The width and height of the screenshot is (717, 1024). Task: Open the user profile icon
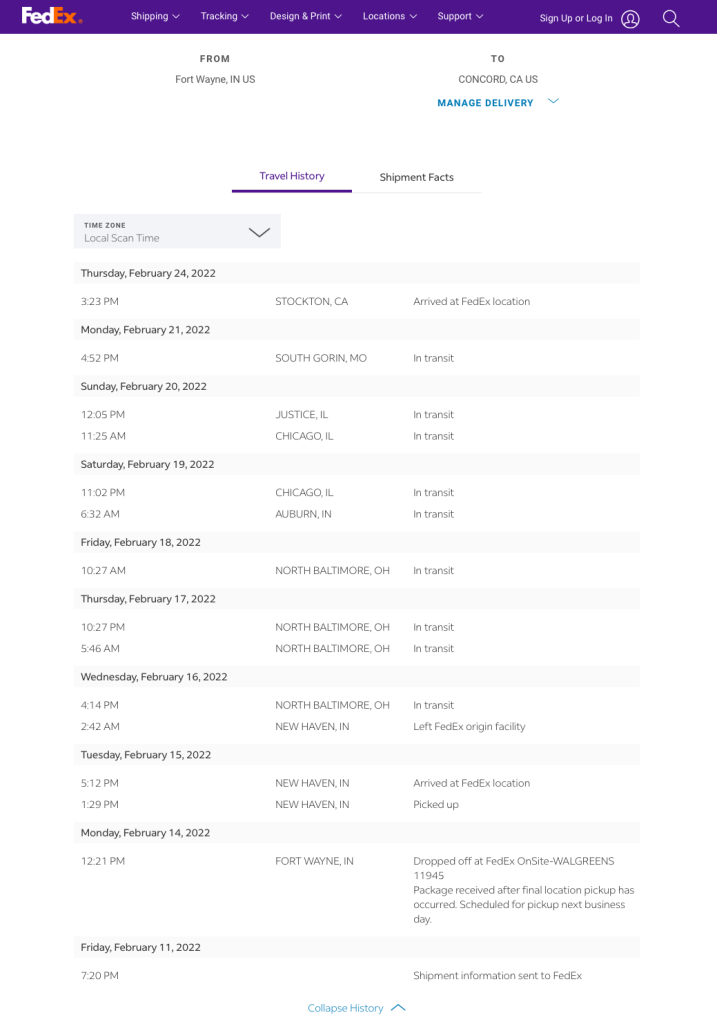[x=630, y=19]
